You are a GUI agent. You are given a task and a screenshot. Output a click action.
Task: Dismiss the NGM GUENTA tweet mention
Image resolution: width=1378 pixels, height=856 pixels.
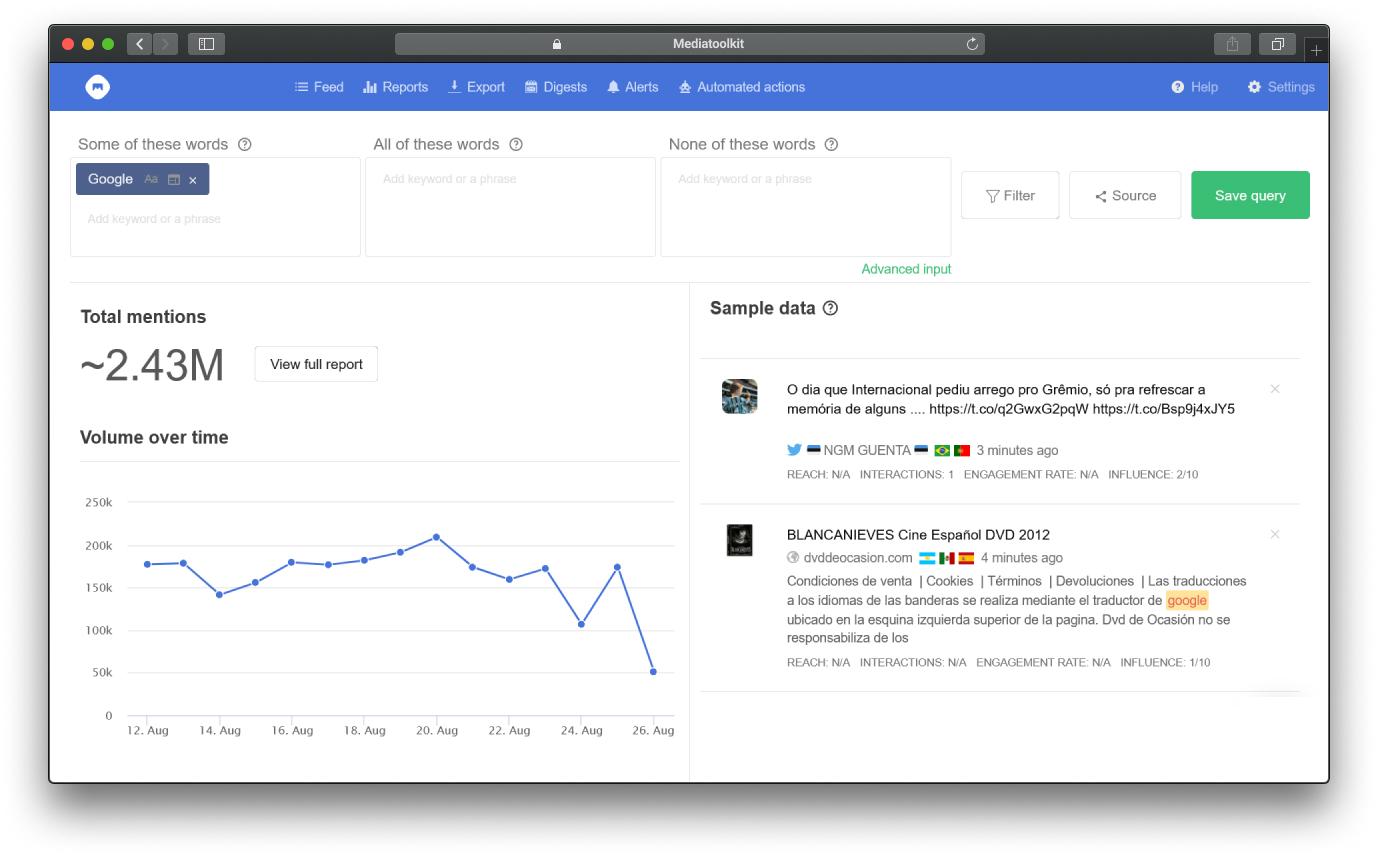tap(1275, 389)
